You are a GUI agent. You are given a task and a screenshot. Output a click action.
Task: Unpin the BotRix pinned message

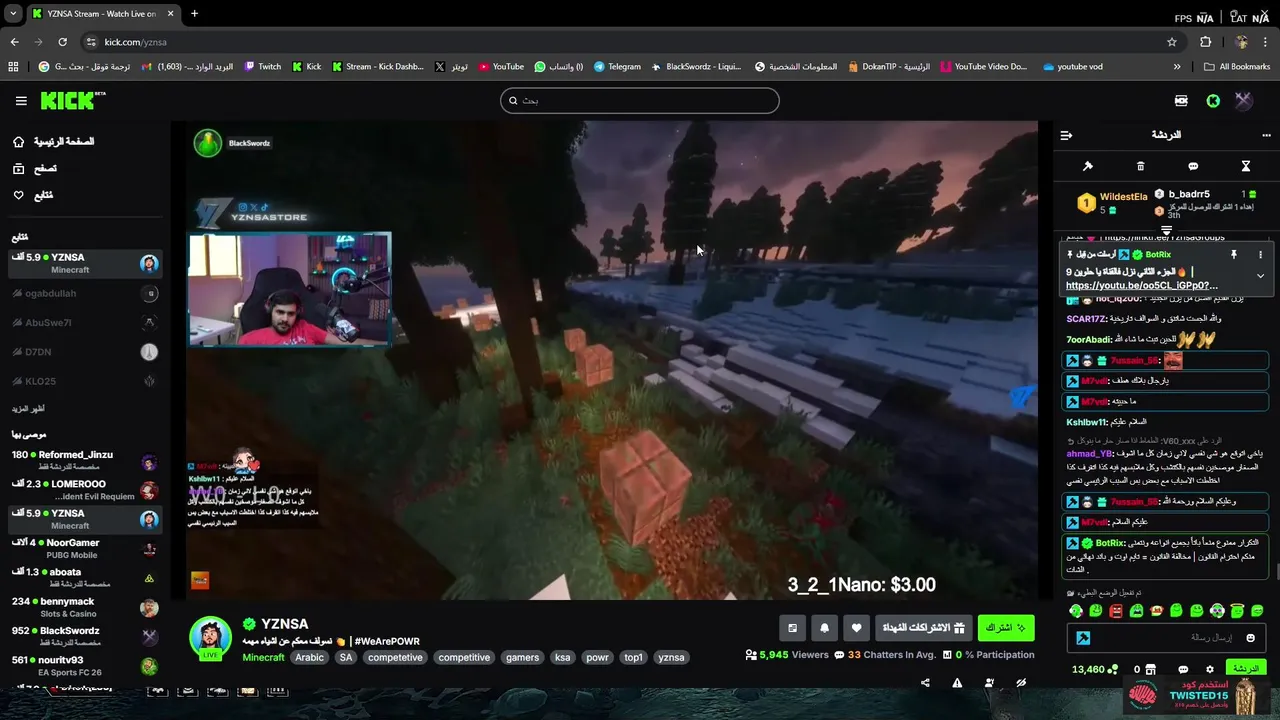[x=1234, y=255]
